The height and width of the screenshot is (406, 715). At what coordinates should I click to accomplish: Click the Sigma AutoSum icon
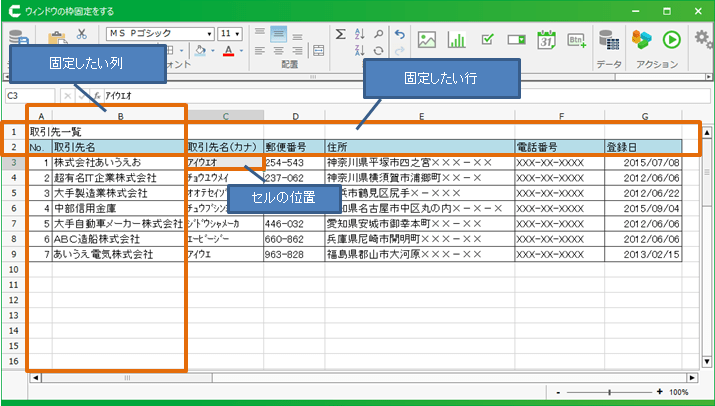340,32
